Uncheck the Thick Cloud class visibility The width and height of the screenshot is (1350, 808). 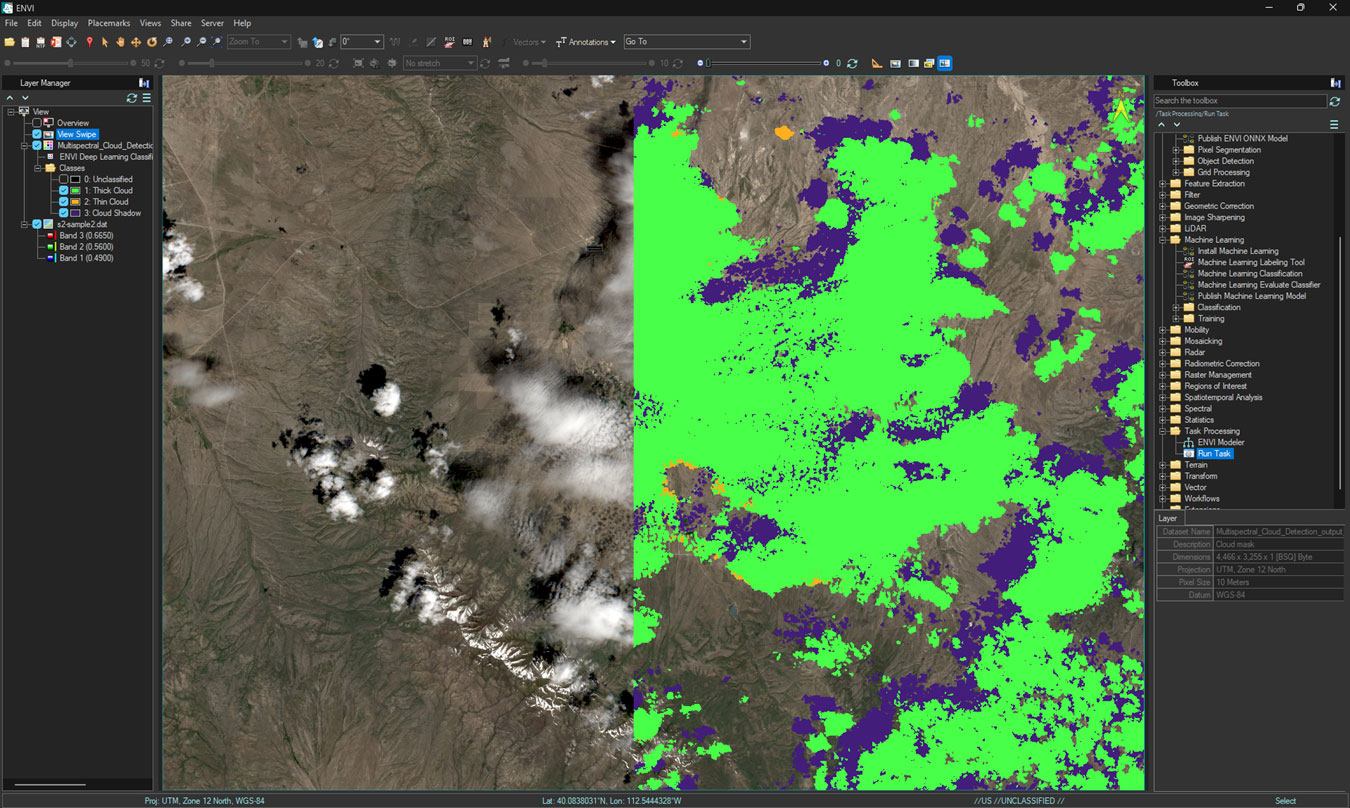pos(63,190)
